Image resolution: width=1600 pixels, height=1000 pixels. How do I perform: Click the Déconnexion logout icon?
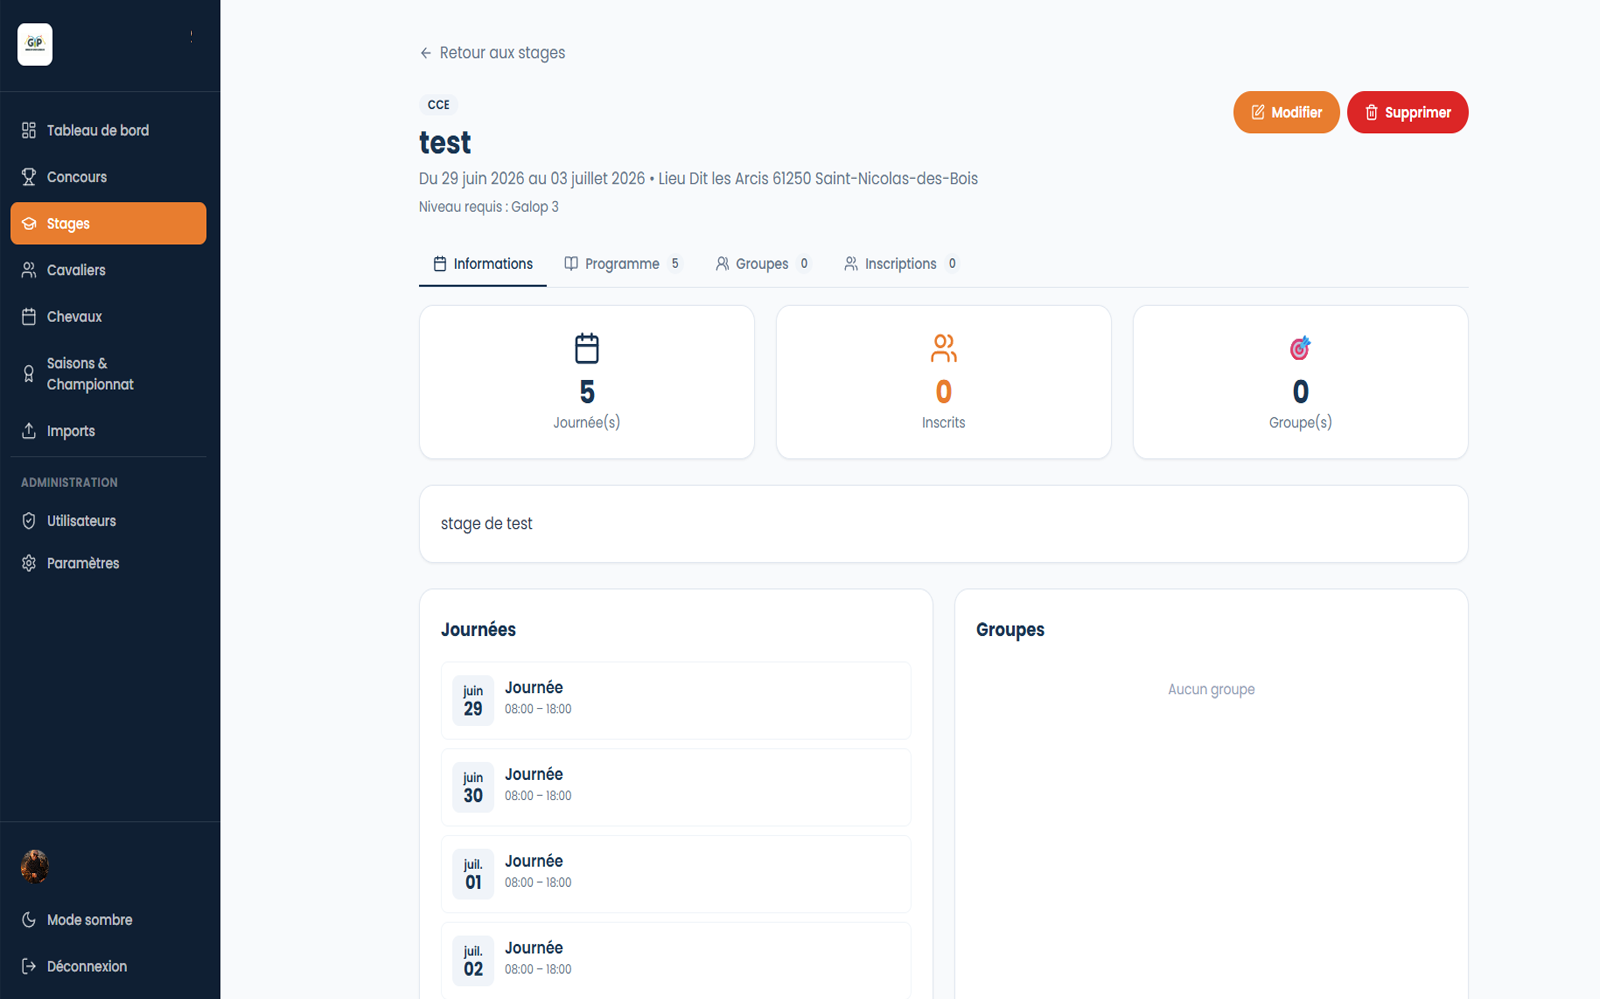point(29,966)
